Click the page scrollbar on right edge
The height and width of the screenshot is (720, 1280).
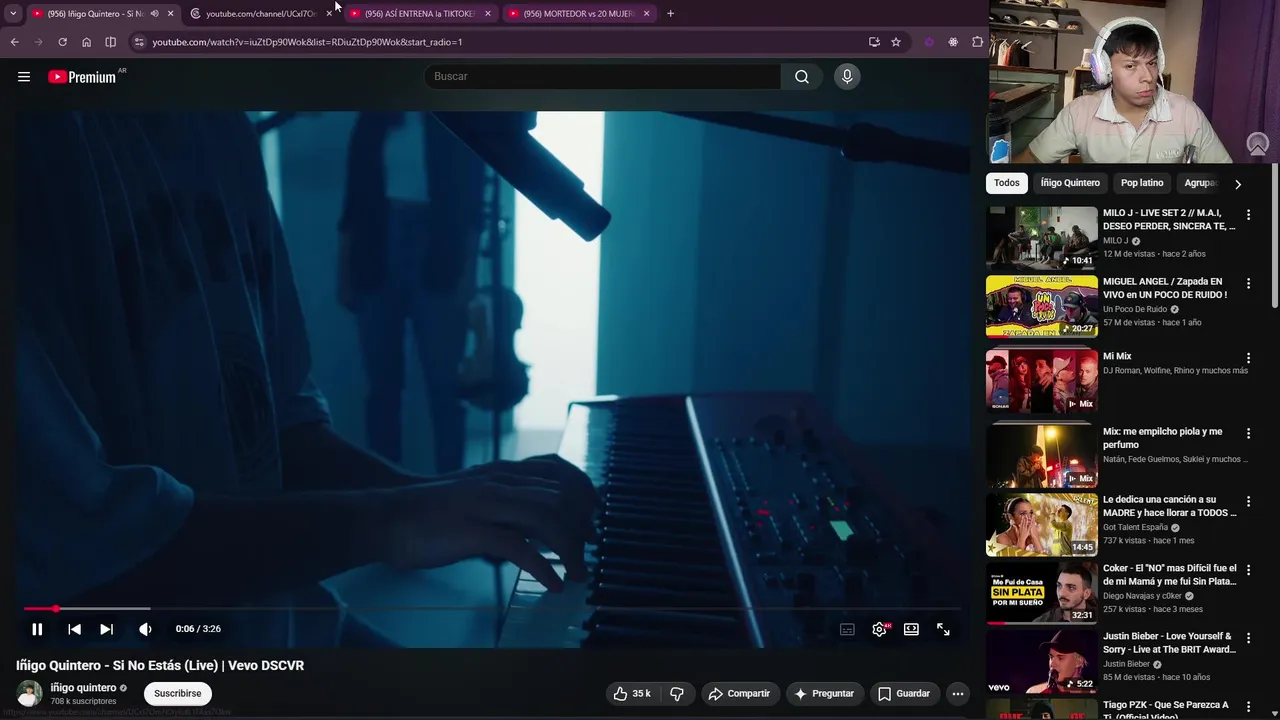(x=1275, y=237)
